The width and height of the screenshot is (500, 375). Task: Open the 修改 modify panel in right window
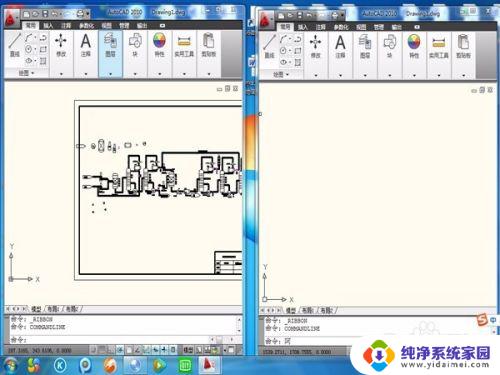point(316,46)
